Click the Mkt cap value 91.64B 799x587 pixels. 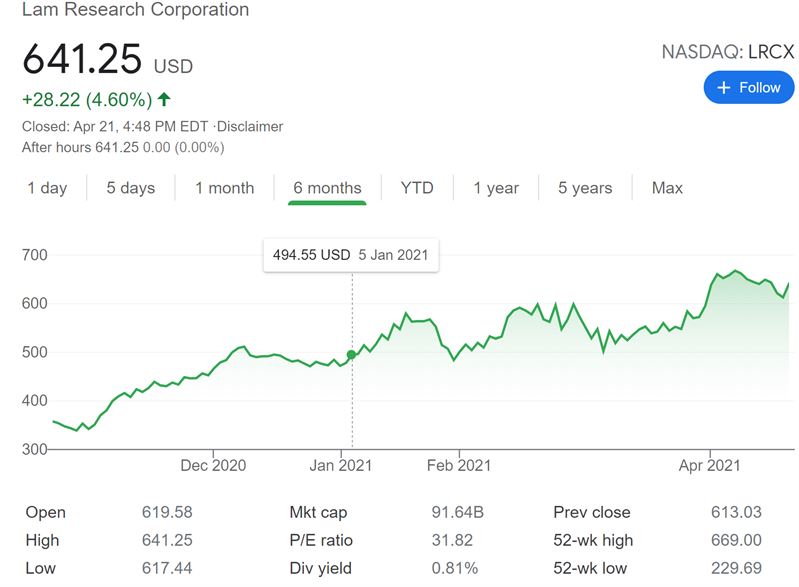tap(457, 513)
